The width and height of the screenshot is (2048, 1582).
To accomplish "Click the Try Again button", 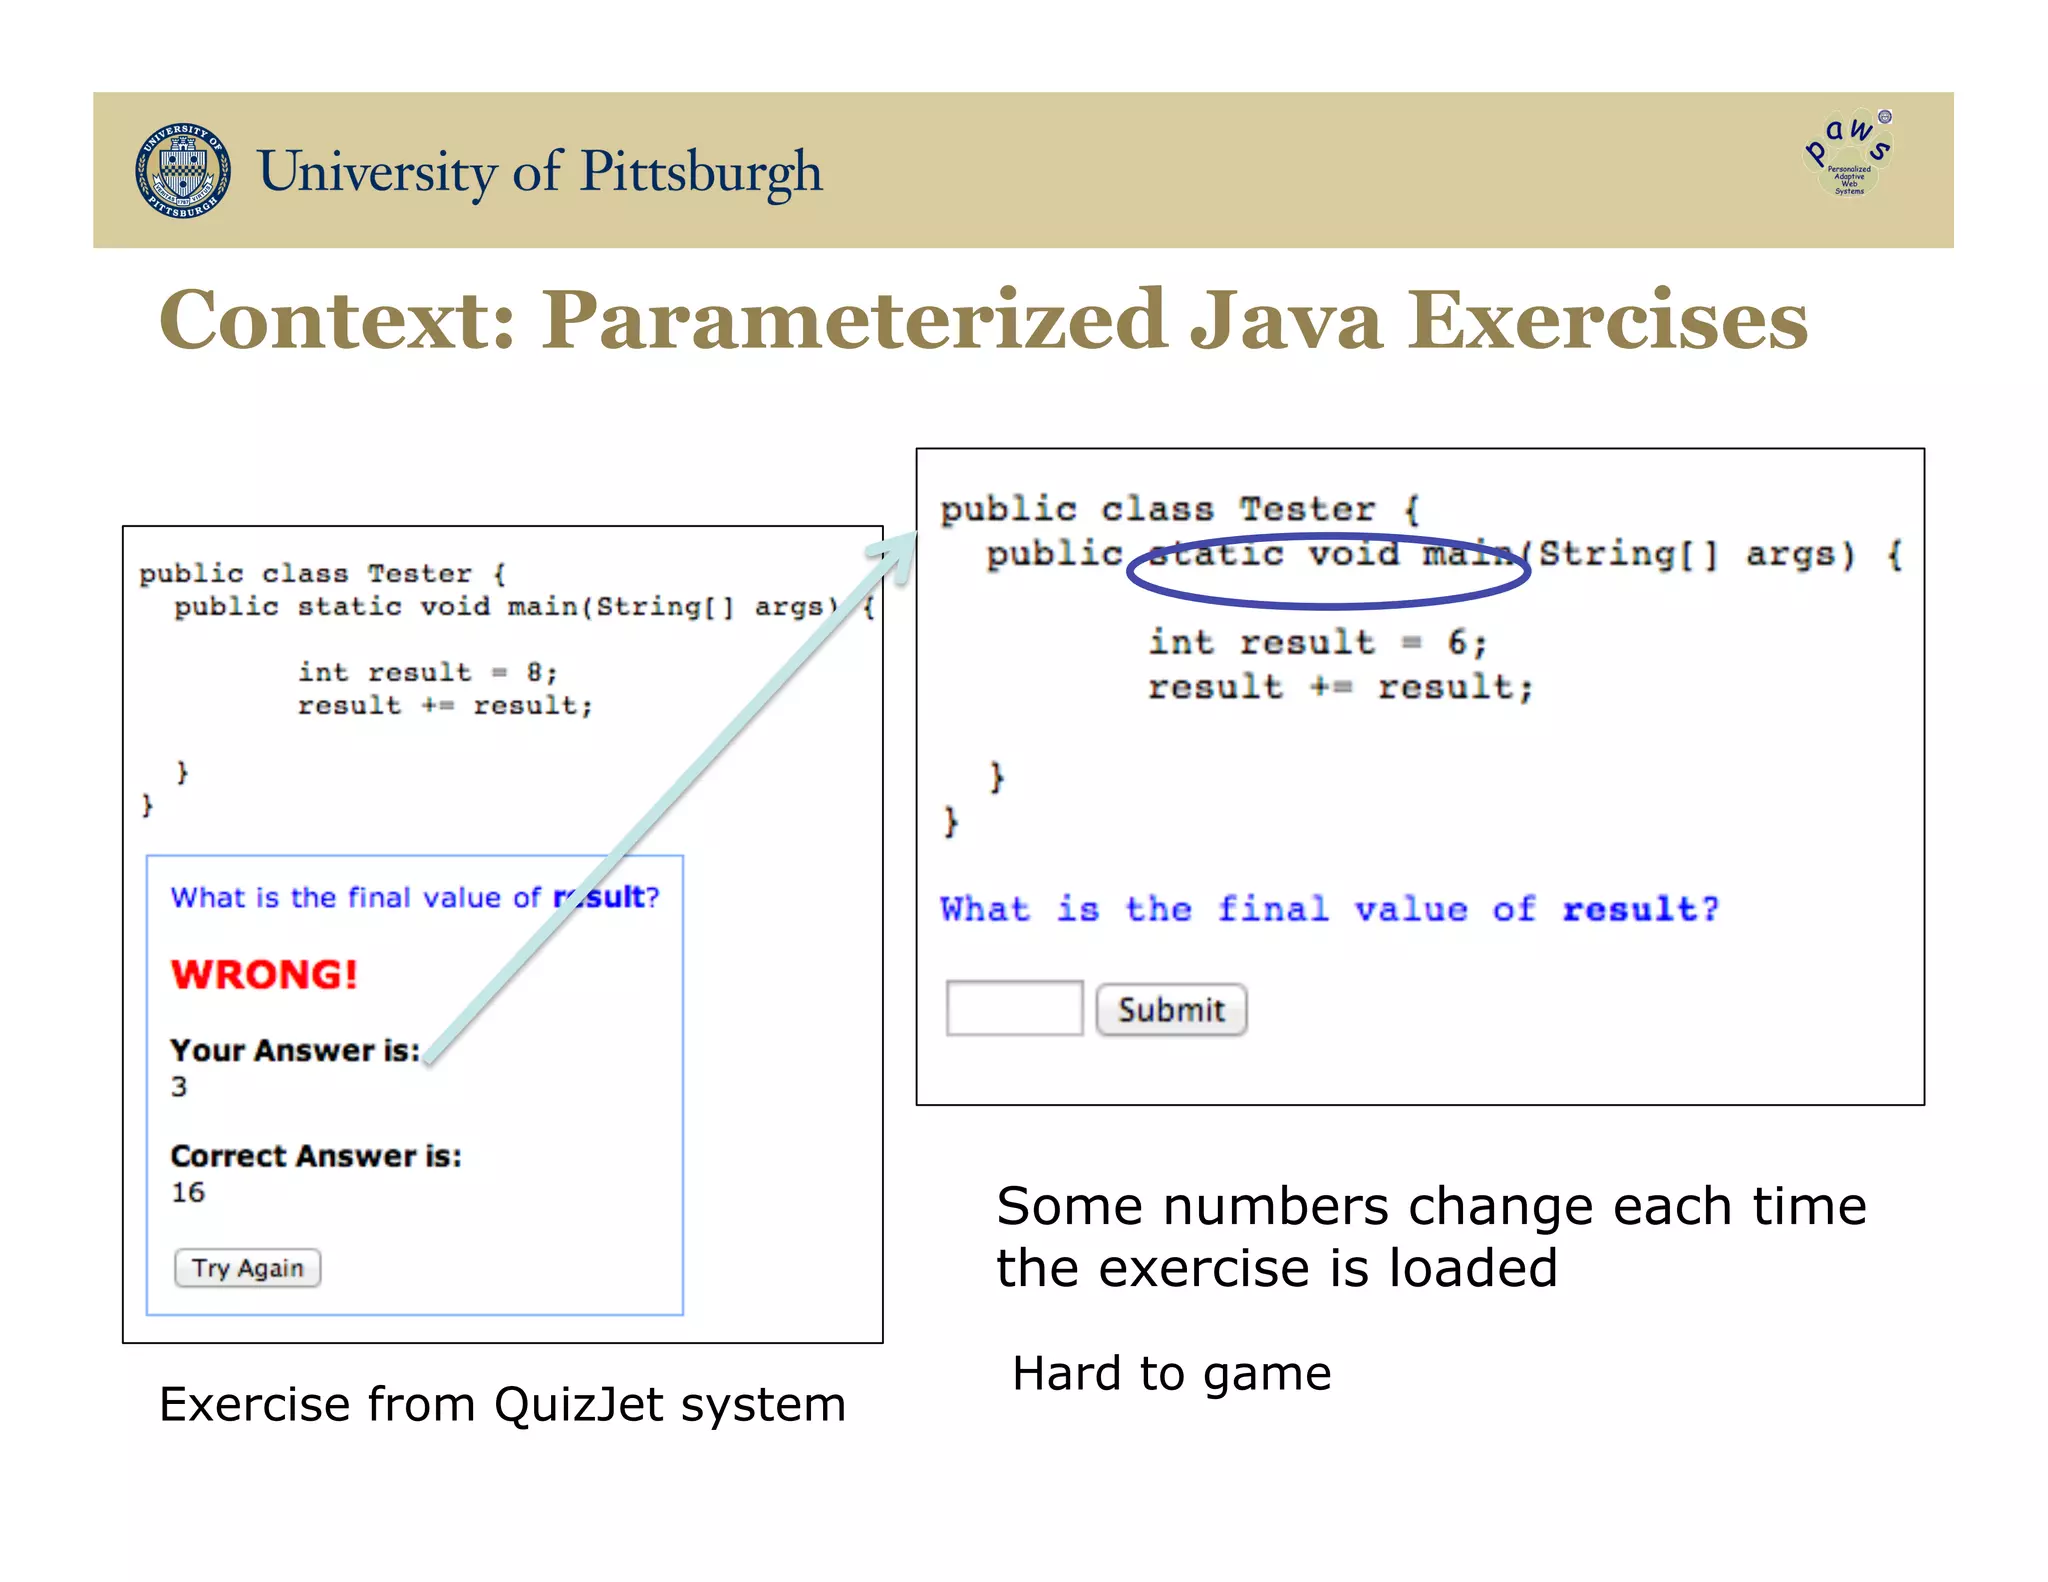I will tap(247, 1268).
